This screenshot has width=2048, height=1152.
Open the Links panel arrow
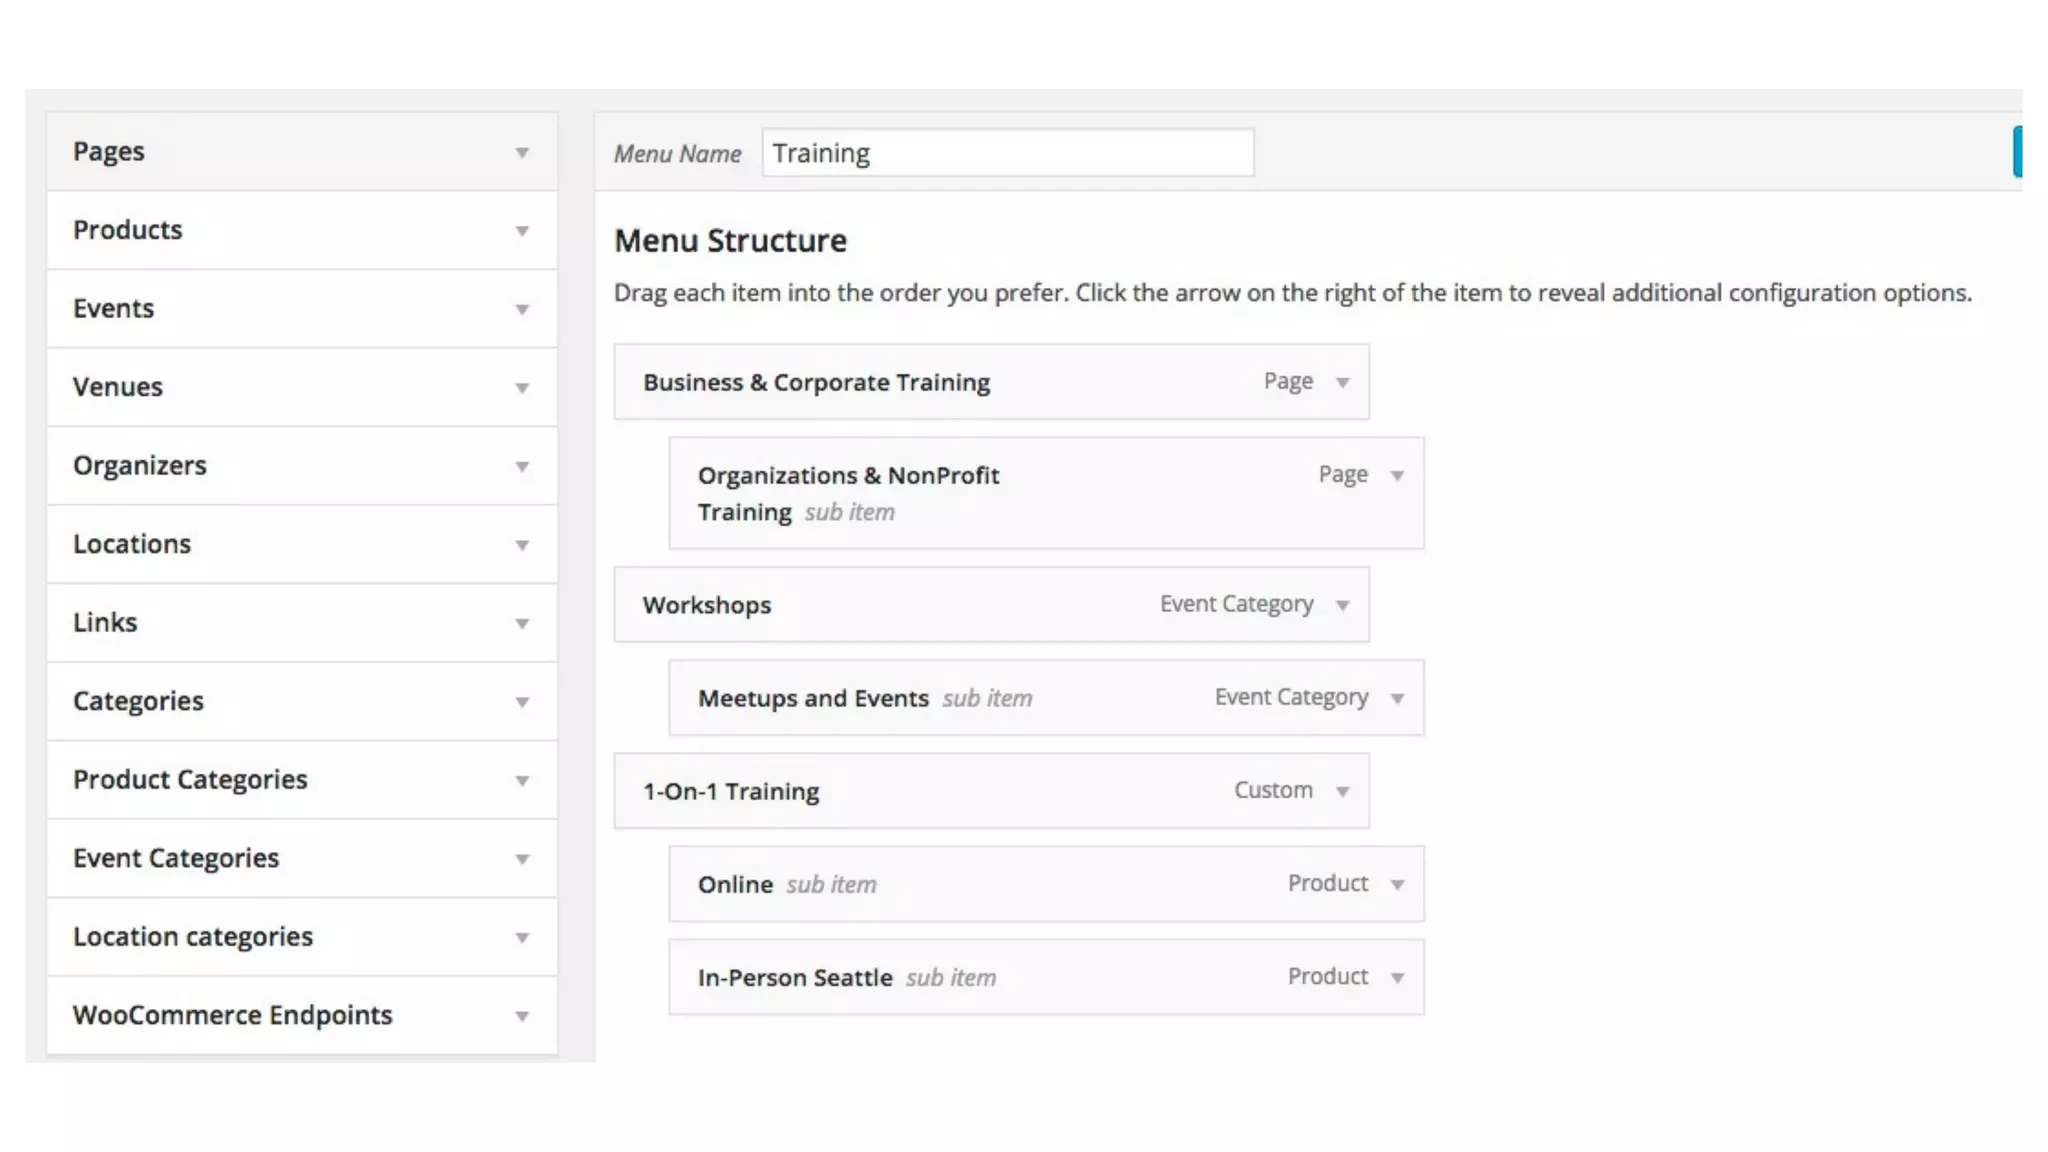point(521,624)
